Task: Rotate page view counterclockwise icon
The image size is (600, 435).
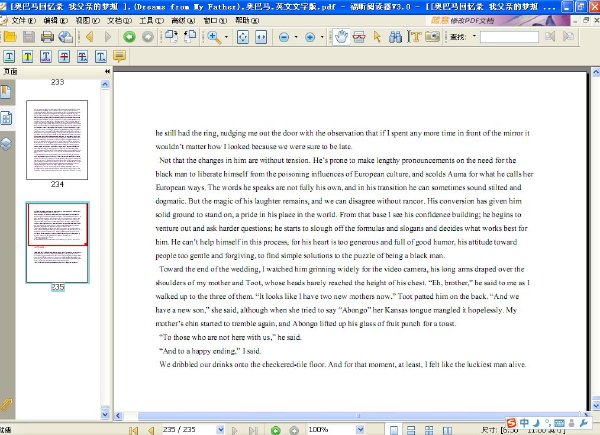Action: (190, 37)
